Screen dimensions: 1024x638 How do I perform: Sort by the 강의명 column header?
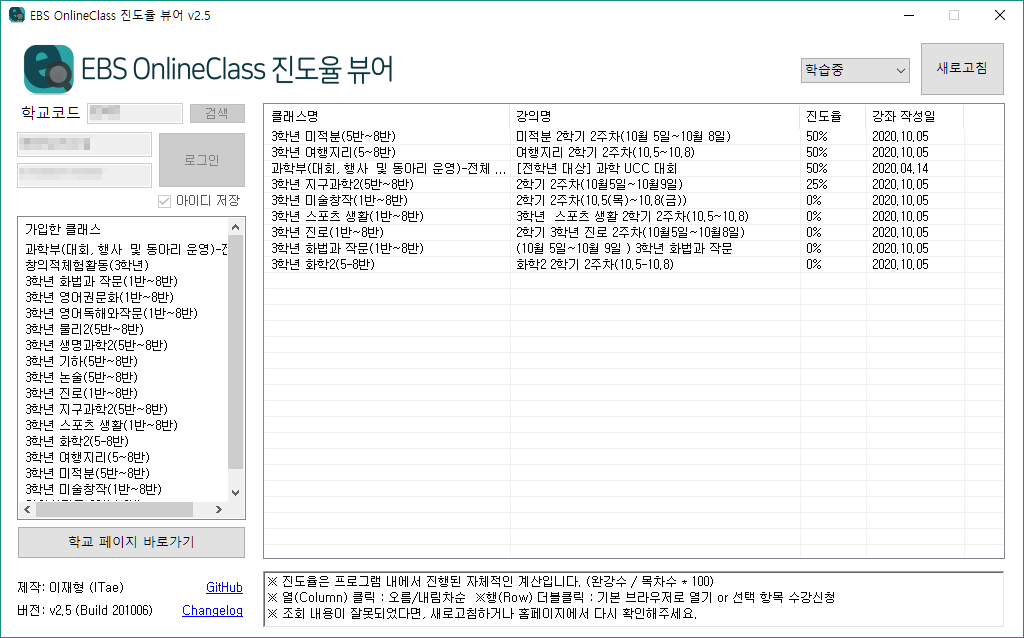coord(654,116)
